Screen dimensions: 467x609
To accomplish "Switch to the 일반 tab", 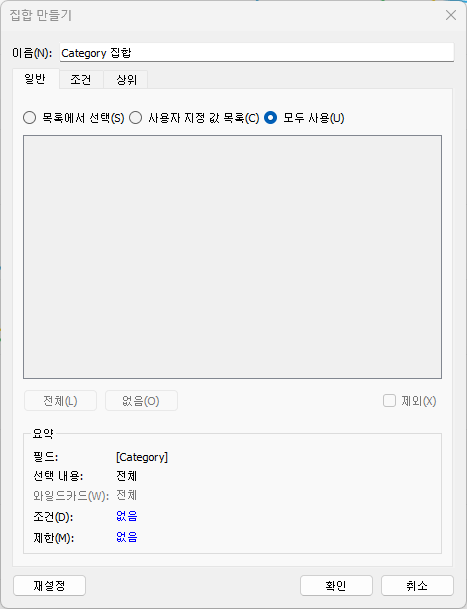I will tap(36, 79).
